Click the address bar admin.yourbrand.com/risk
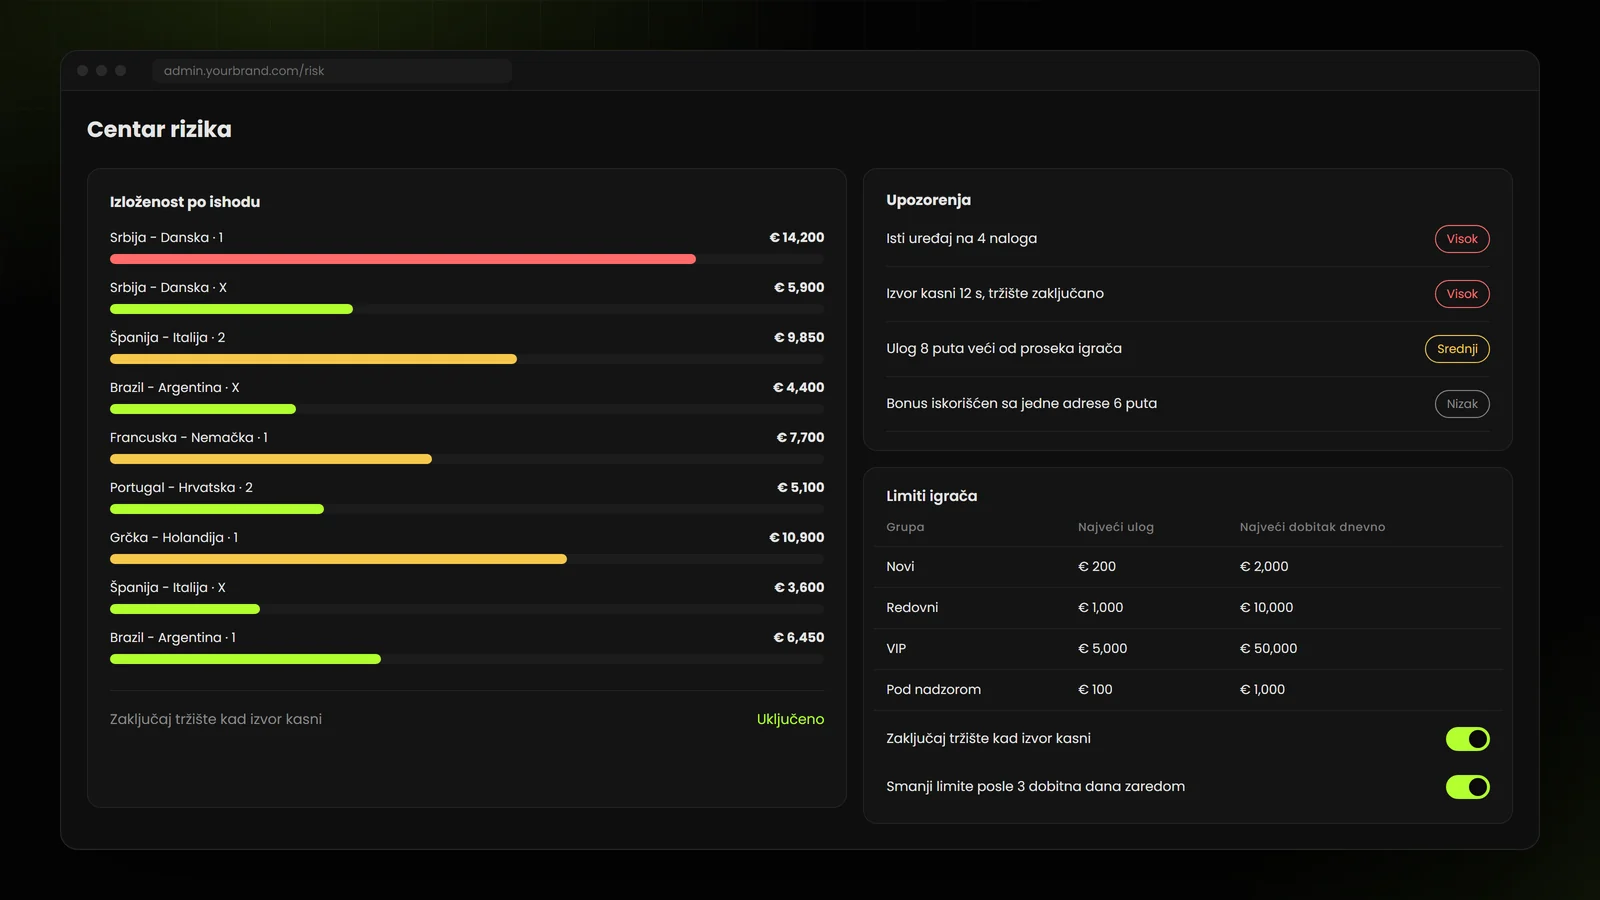The width and height of the screenshot is (1600, 900). coord(332,71)
